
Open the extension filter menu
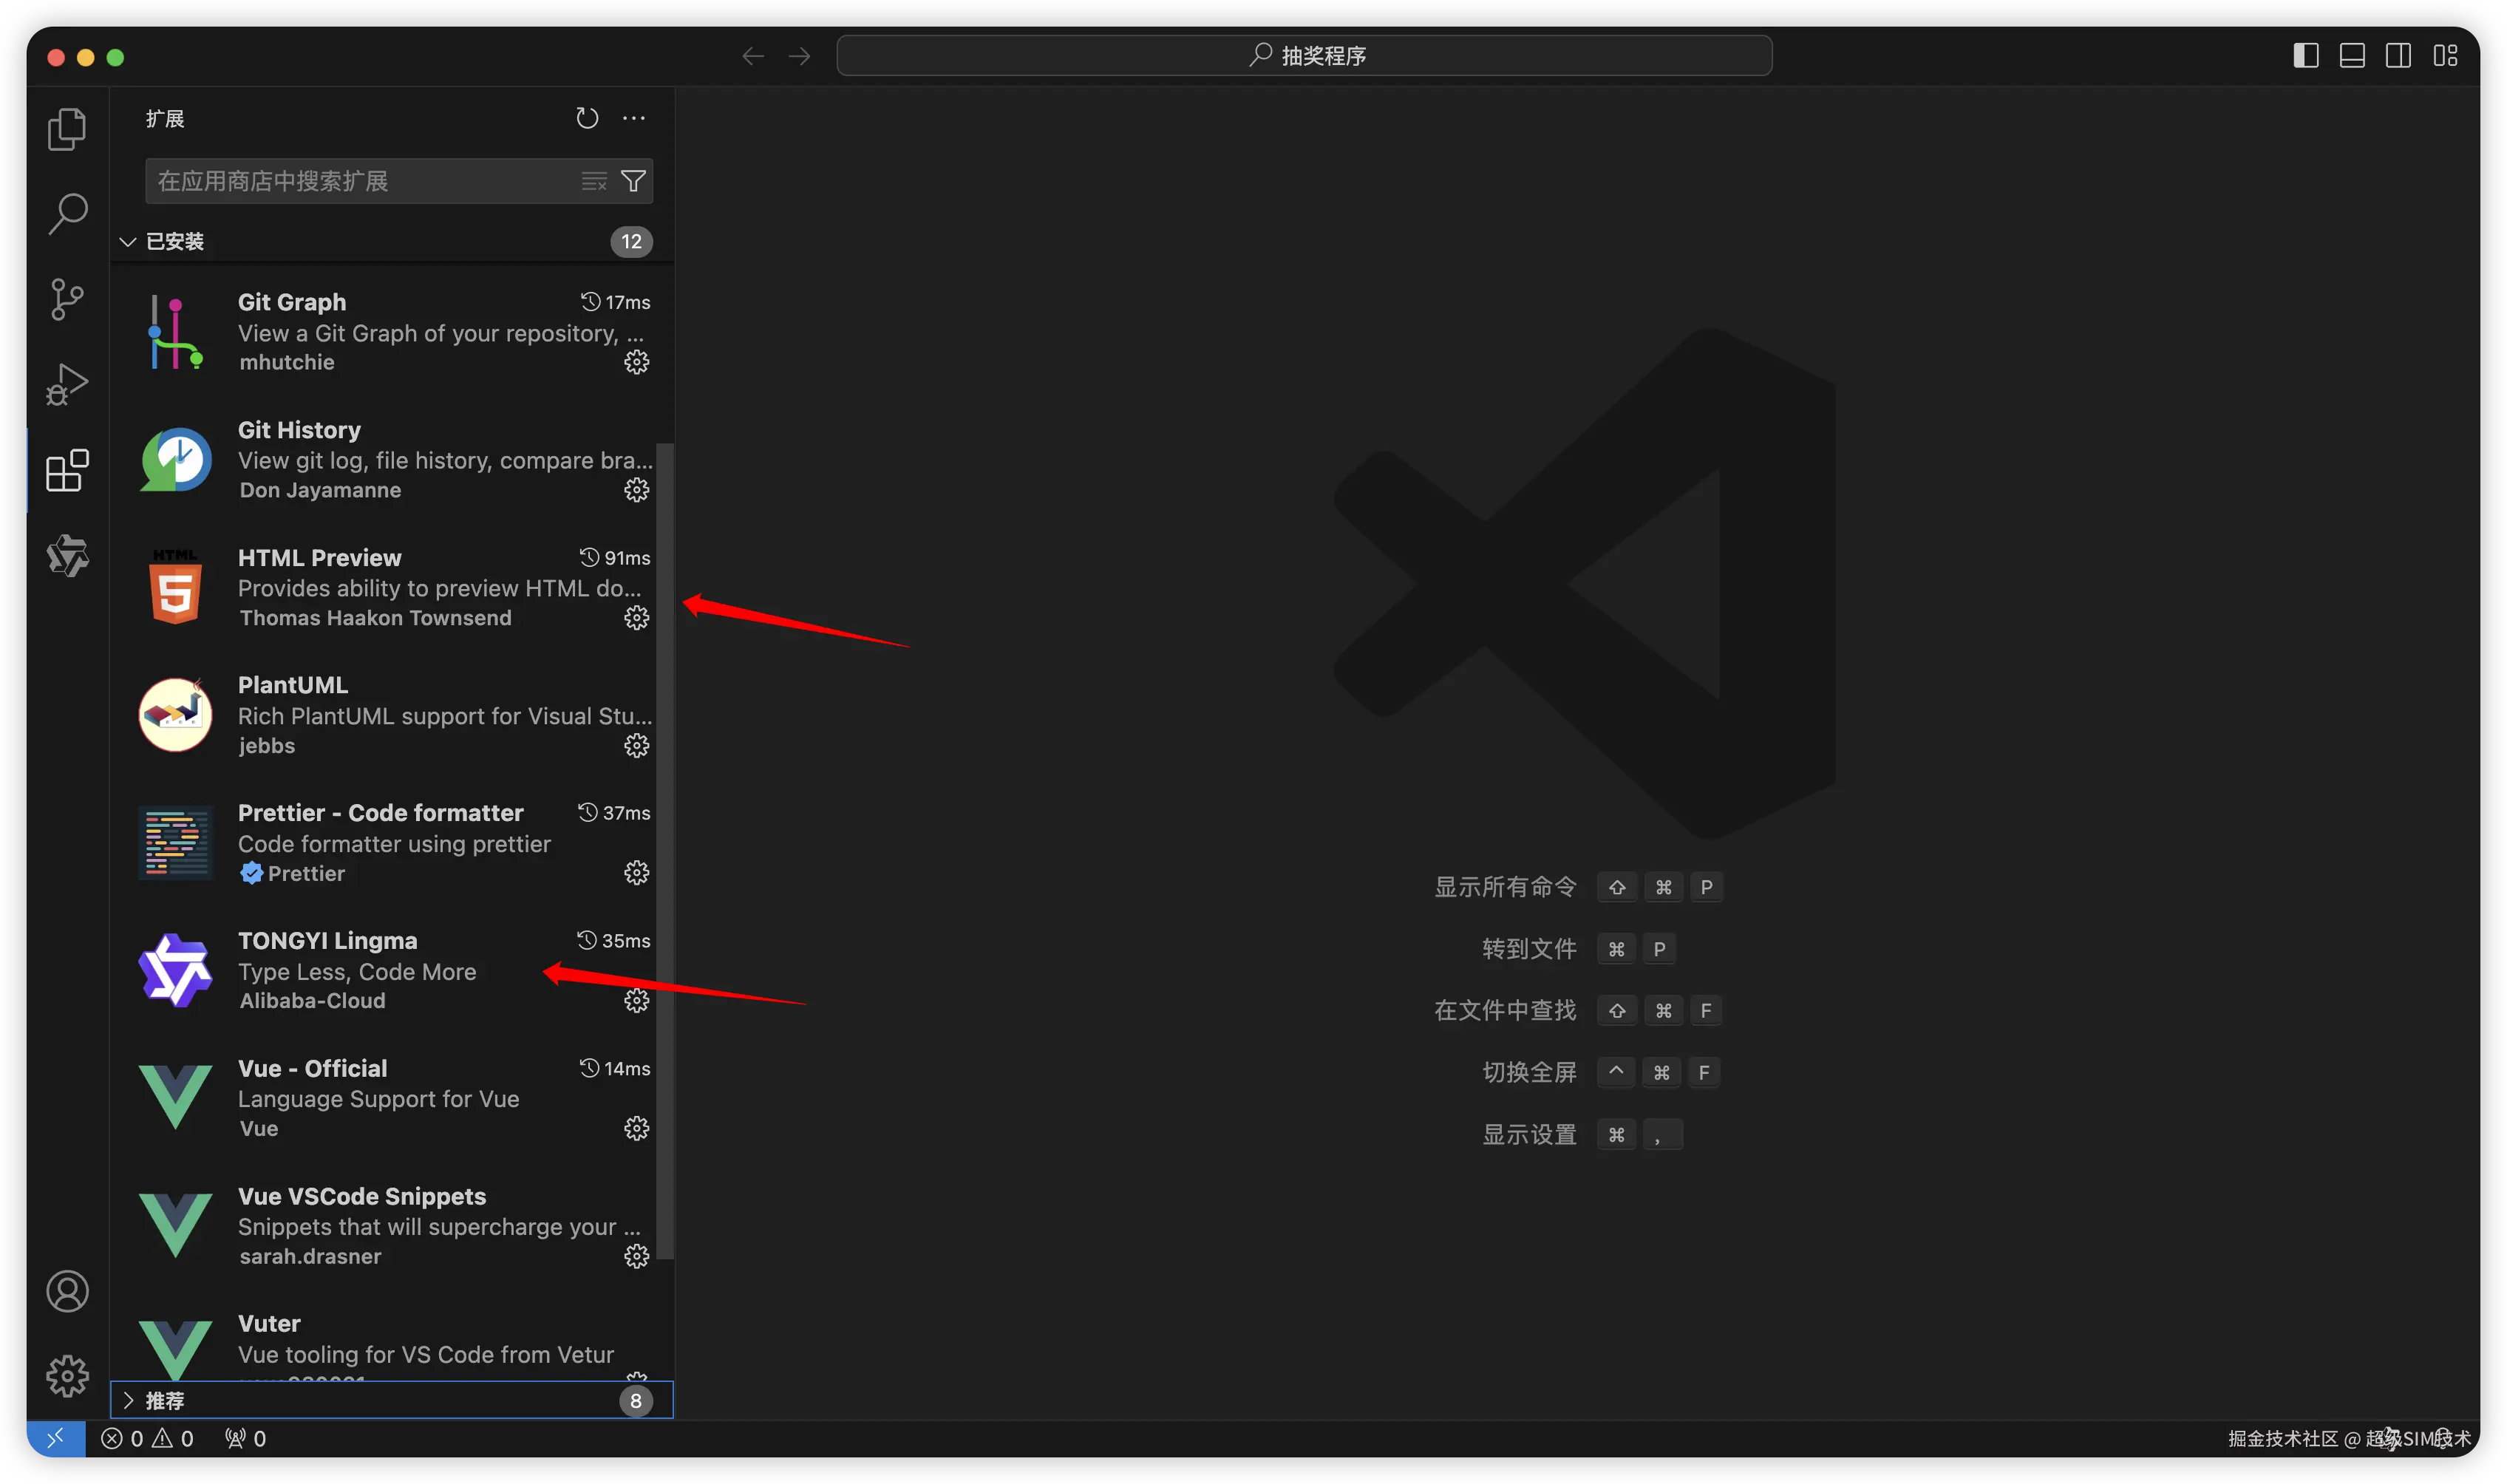coord(633,181)
